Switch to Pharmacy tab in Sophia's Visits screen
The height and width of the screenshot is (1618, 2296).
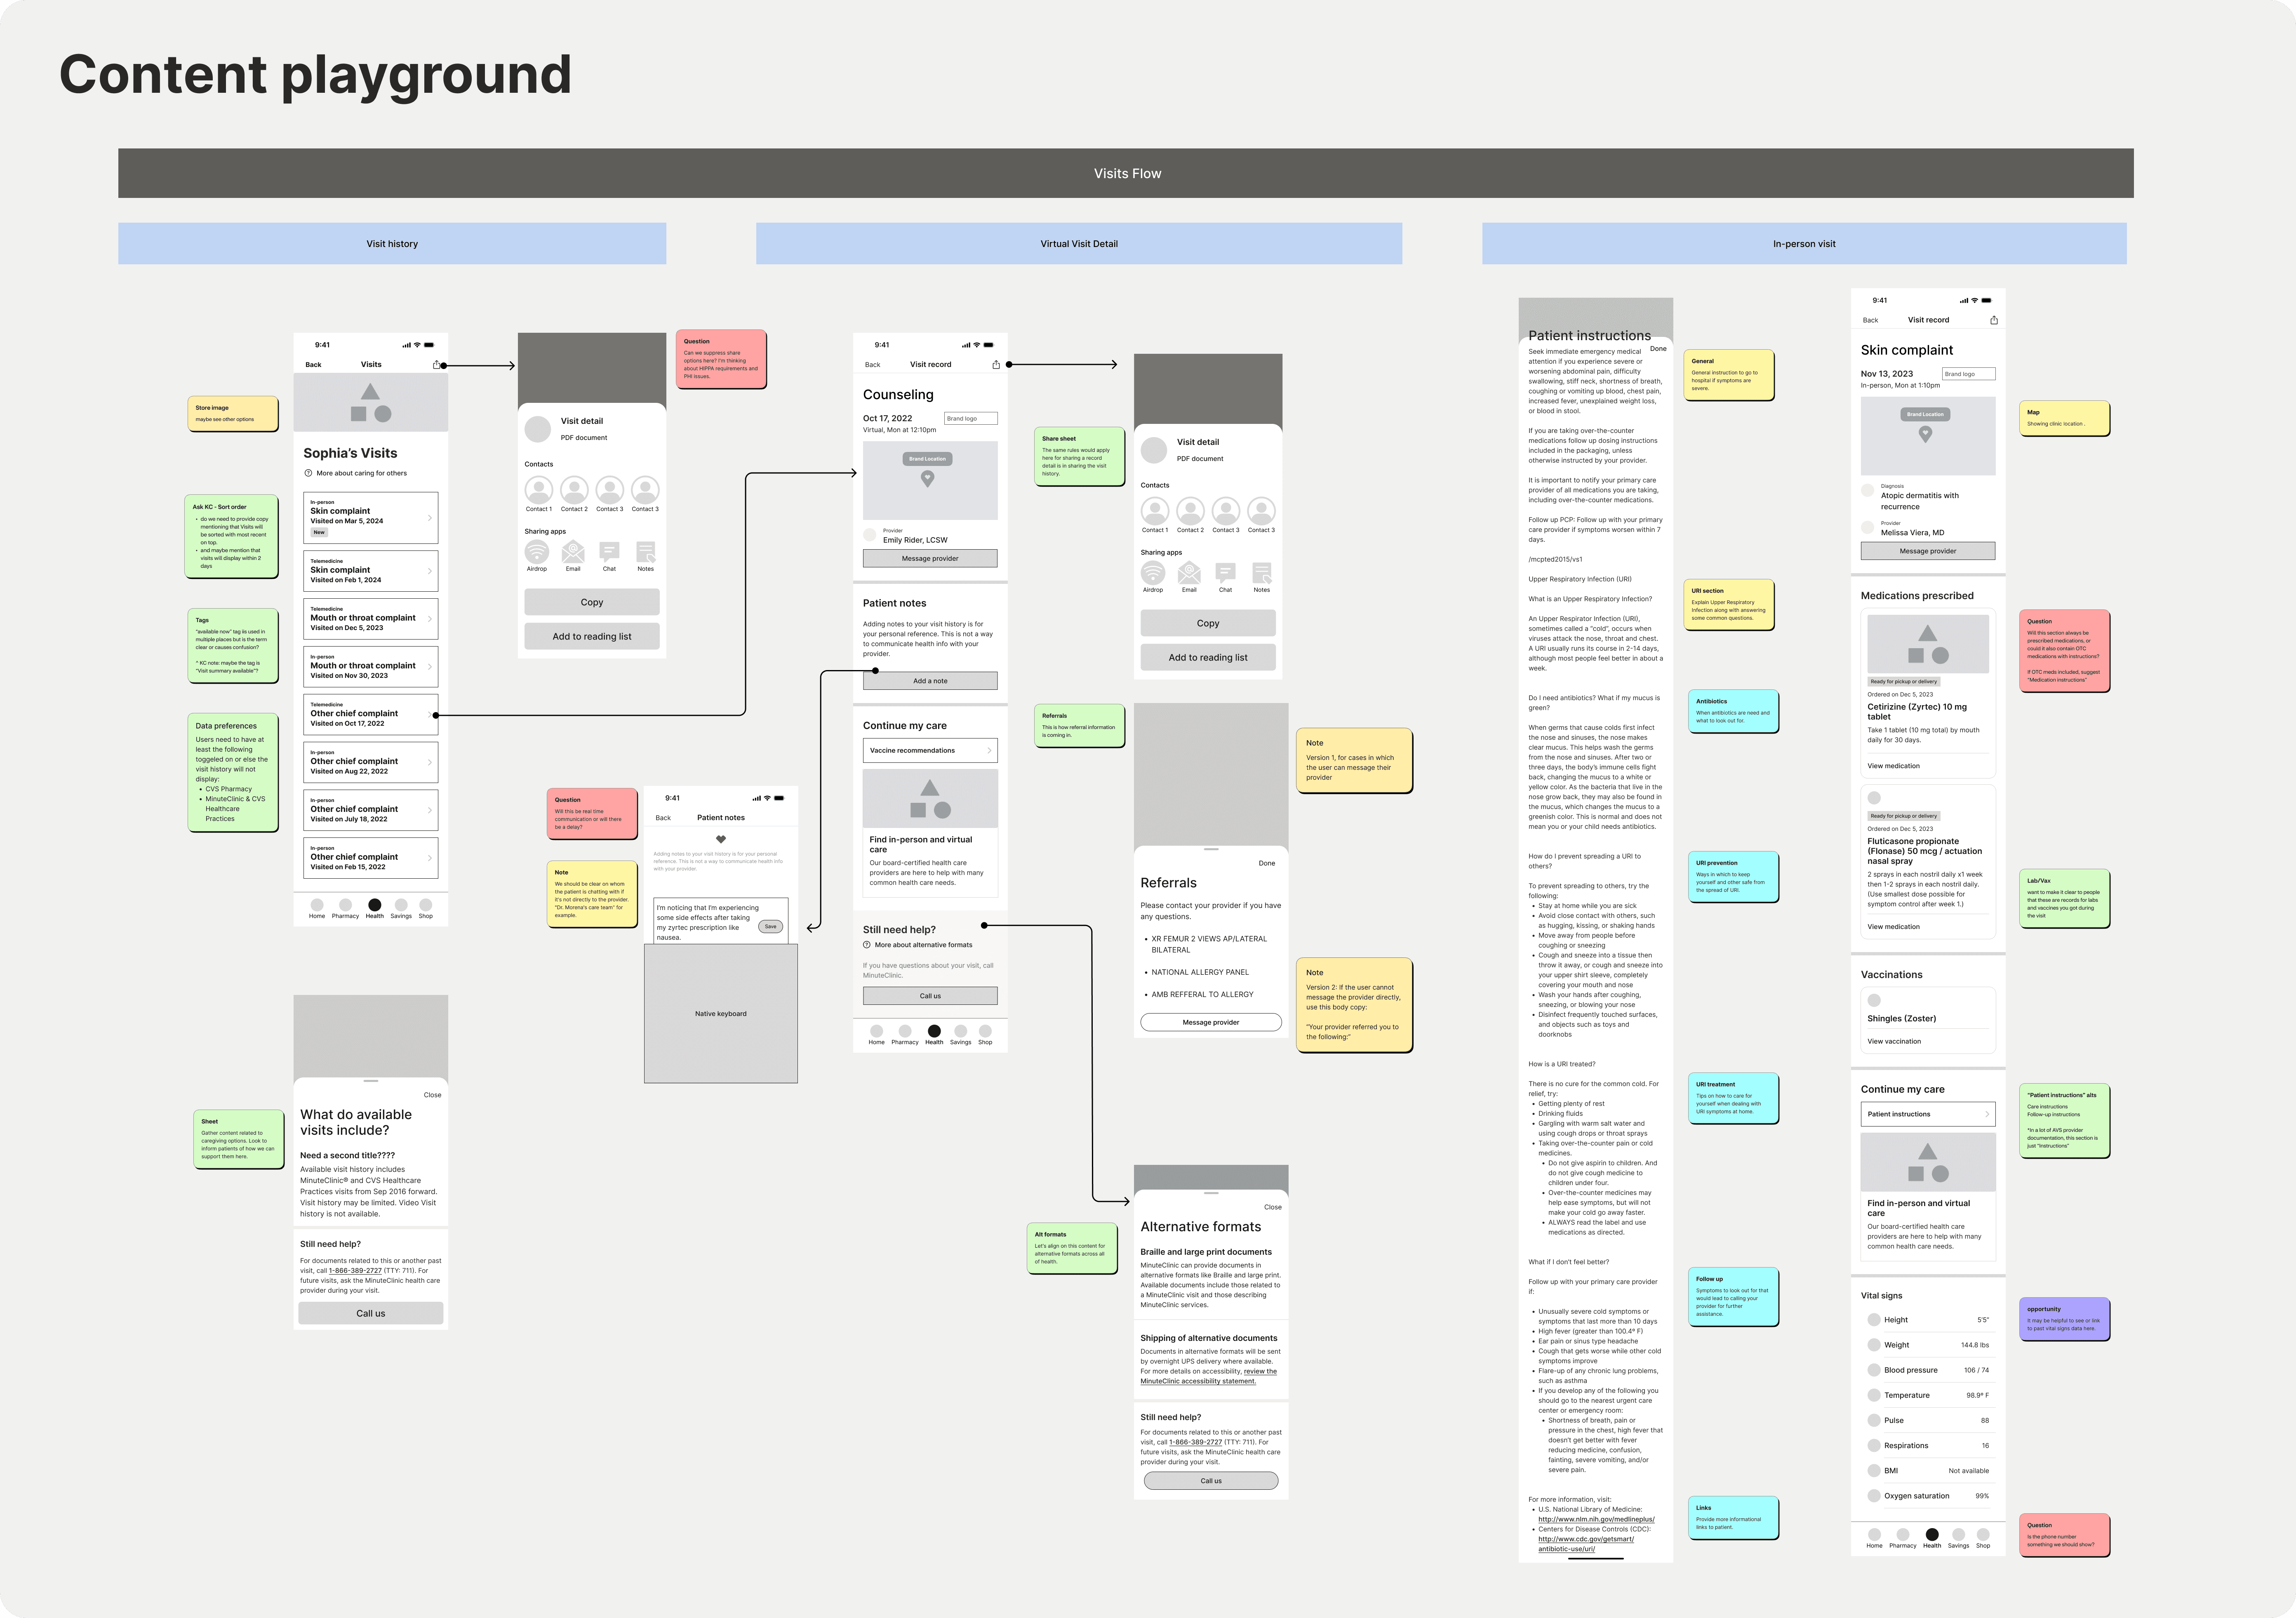tap(345, 906)
